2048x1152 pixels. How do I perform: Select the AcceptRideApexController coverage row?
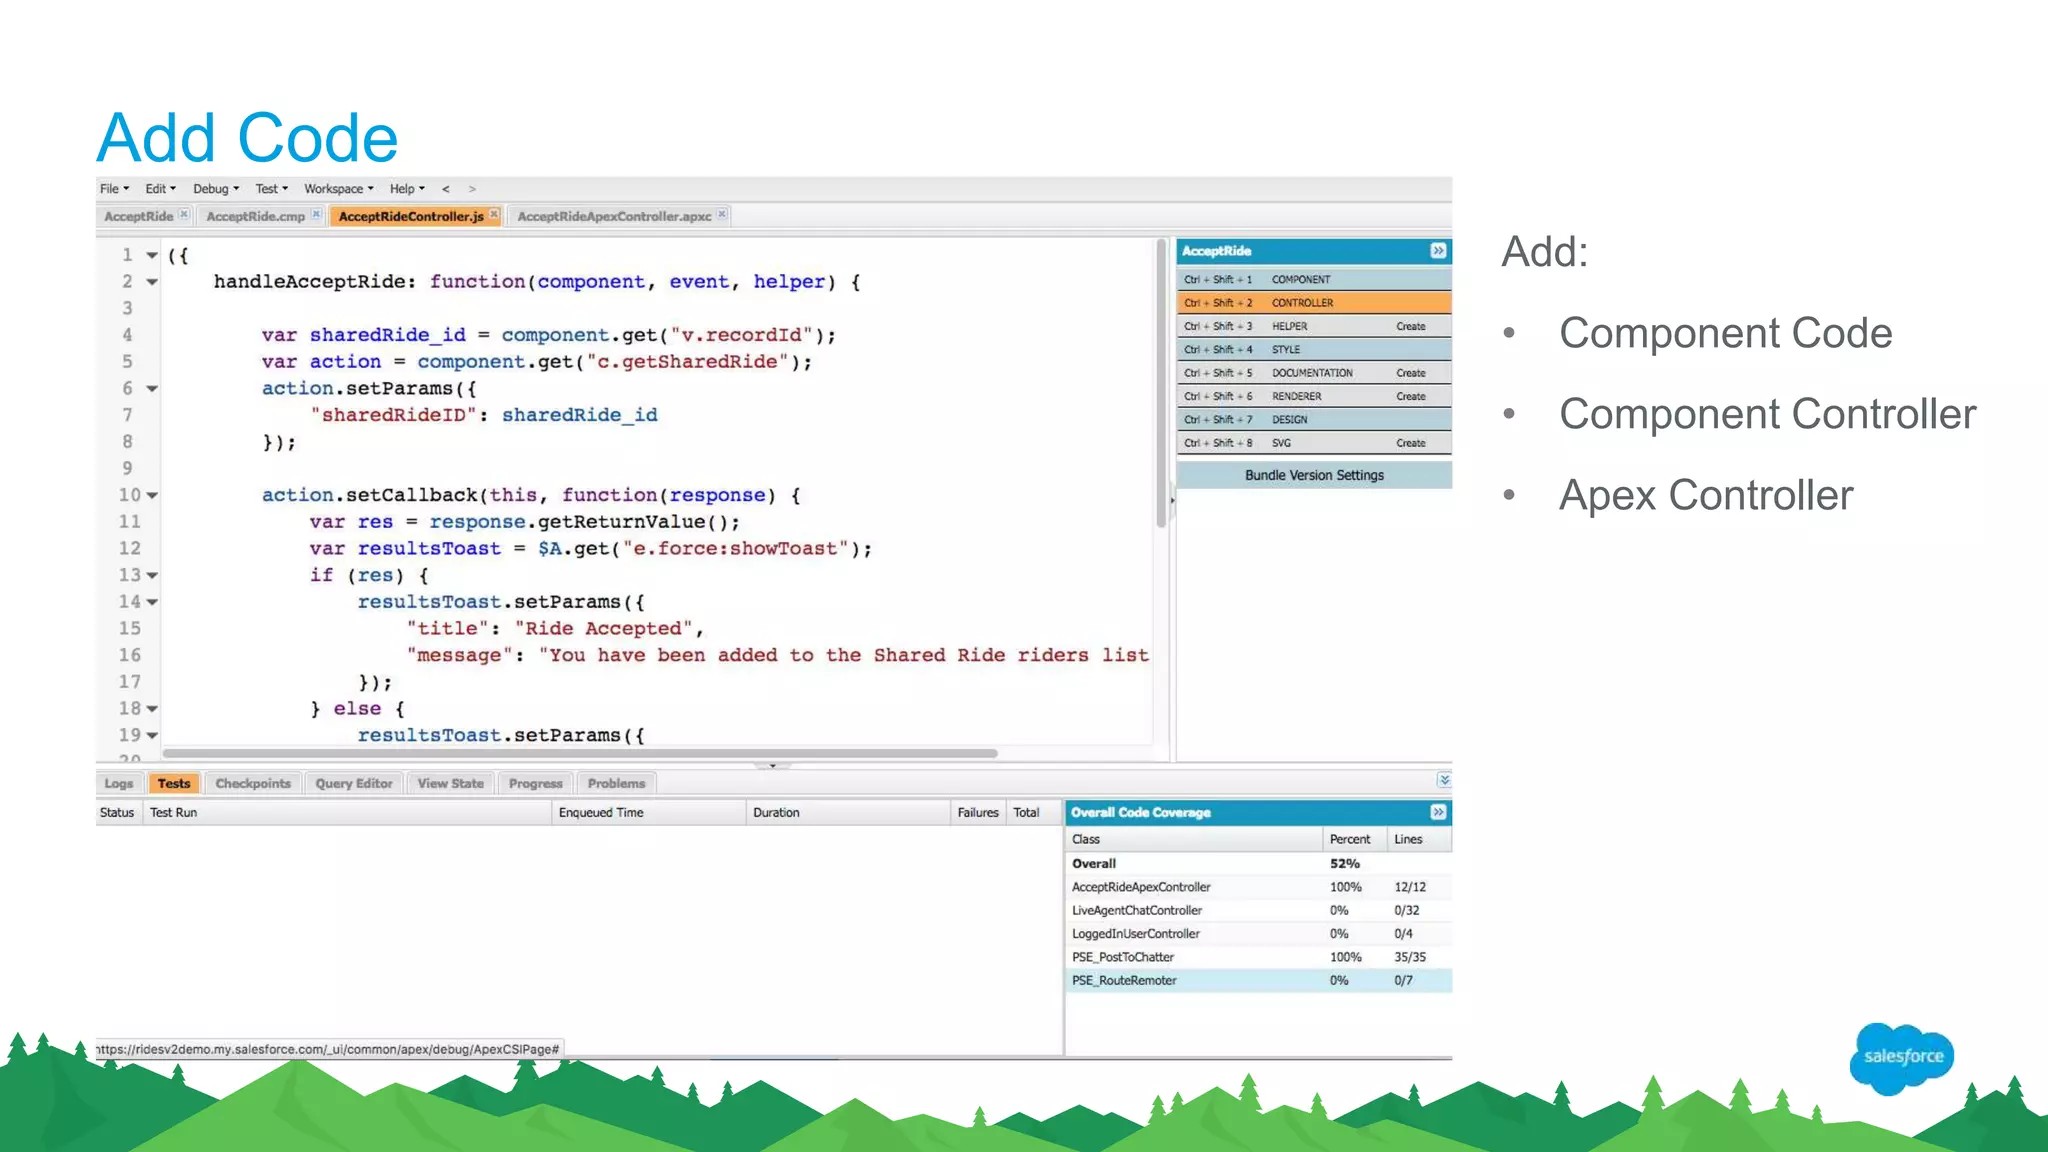(1259, 887)
